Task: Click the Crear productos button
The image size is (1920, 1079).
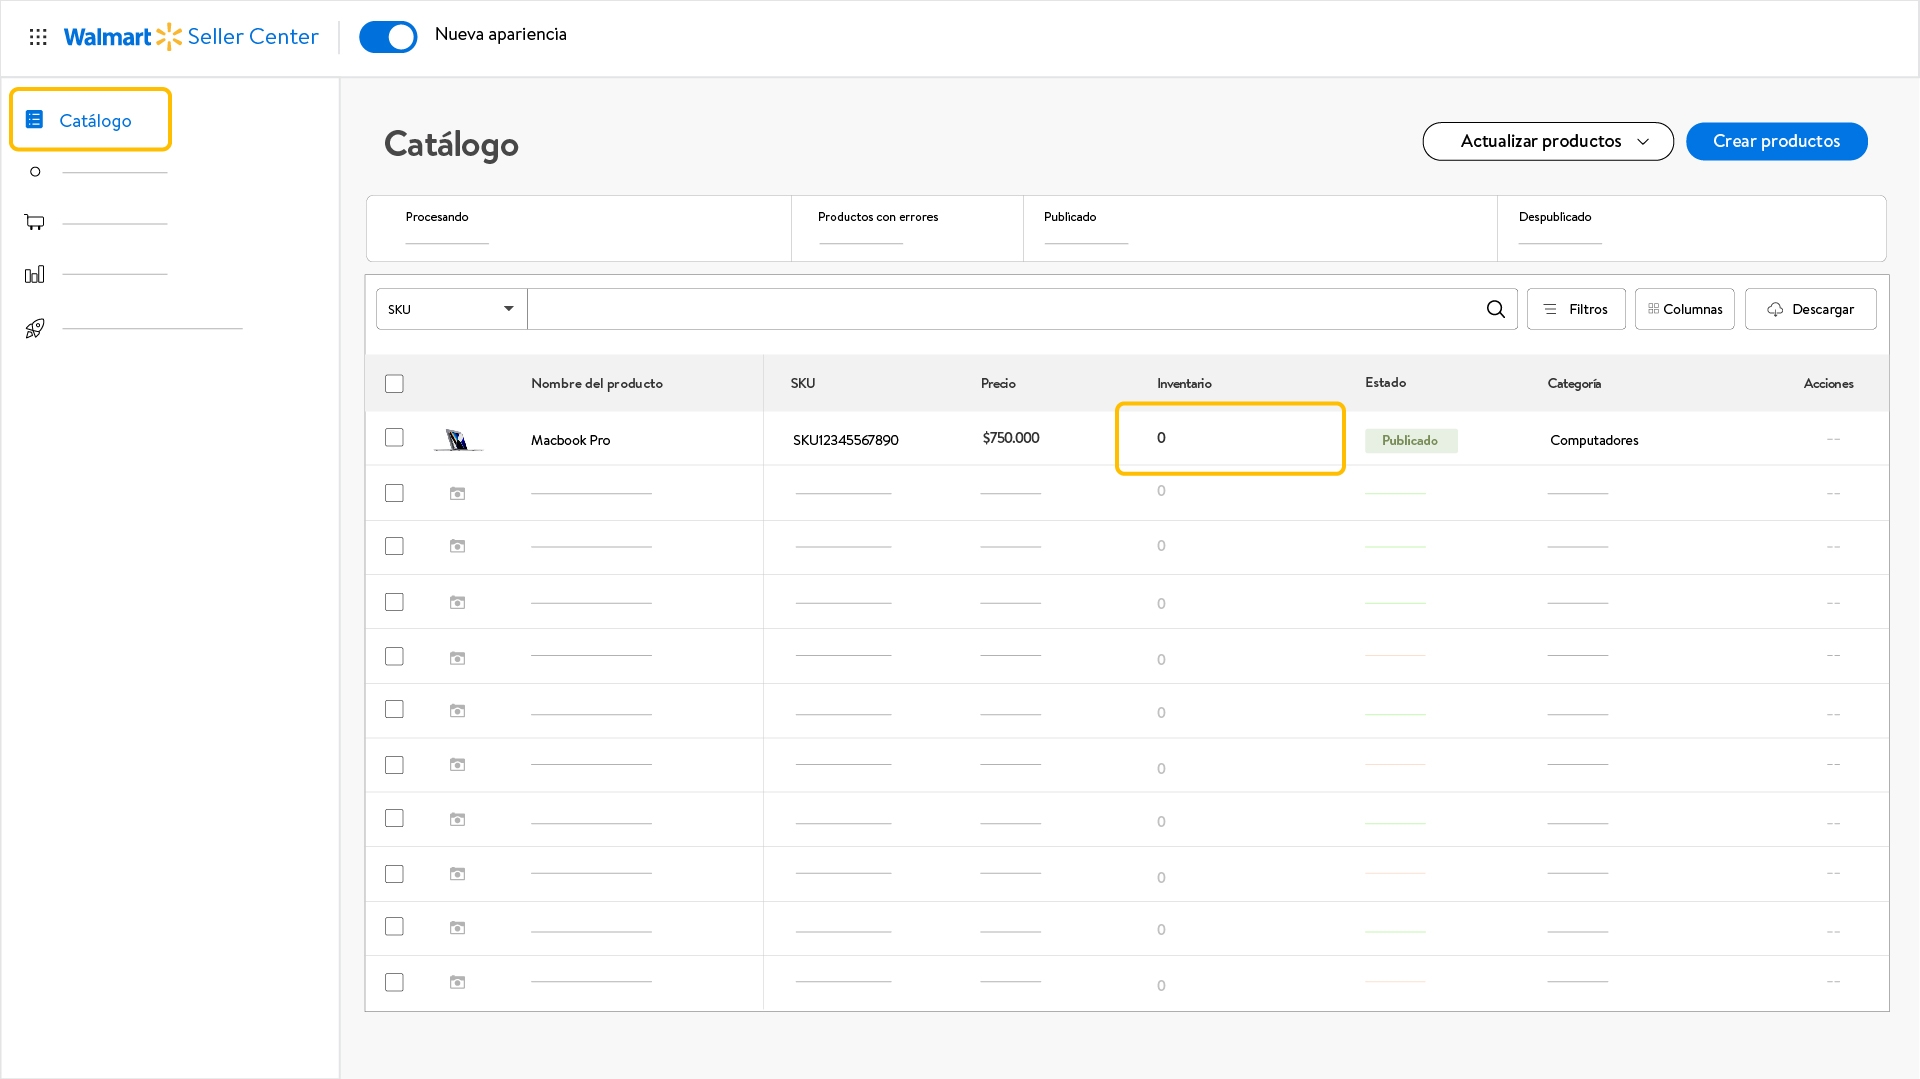Action: [x=1776, y=141]
